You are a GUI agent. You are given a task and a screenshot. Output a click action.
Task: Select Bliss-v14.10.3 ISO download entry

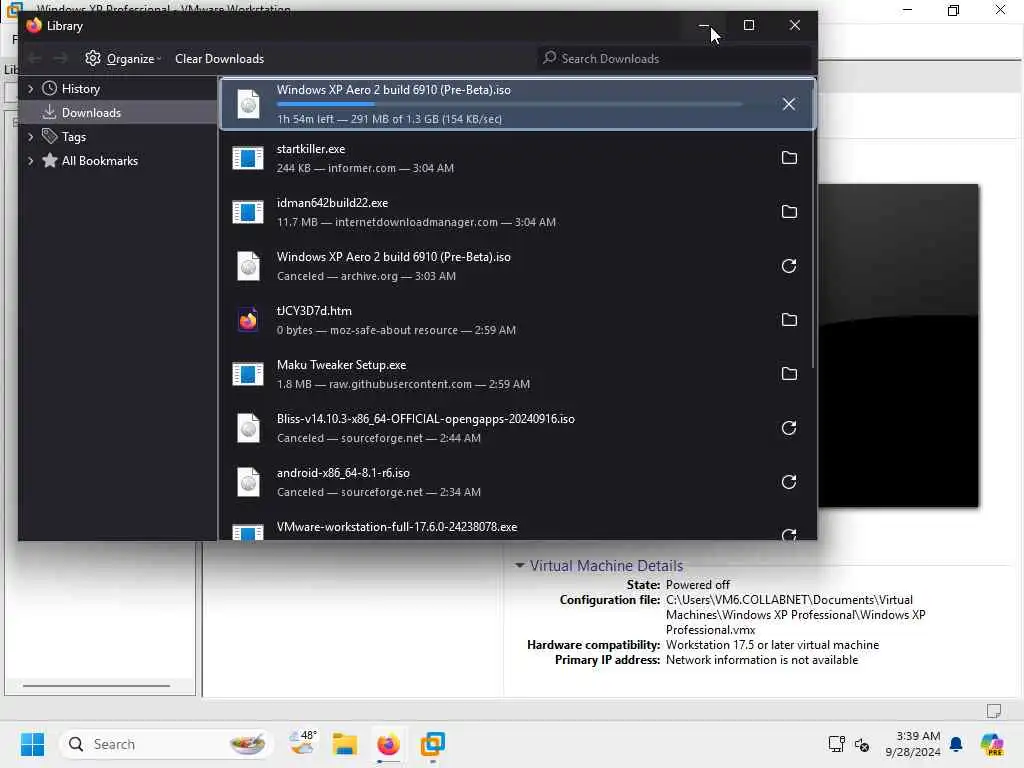517,428
